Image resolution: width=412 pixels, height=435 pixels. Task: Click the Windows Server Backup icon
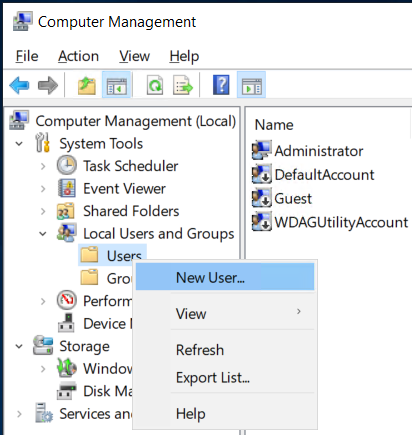[67, 368]
